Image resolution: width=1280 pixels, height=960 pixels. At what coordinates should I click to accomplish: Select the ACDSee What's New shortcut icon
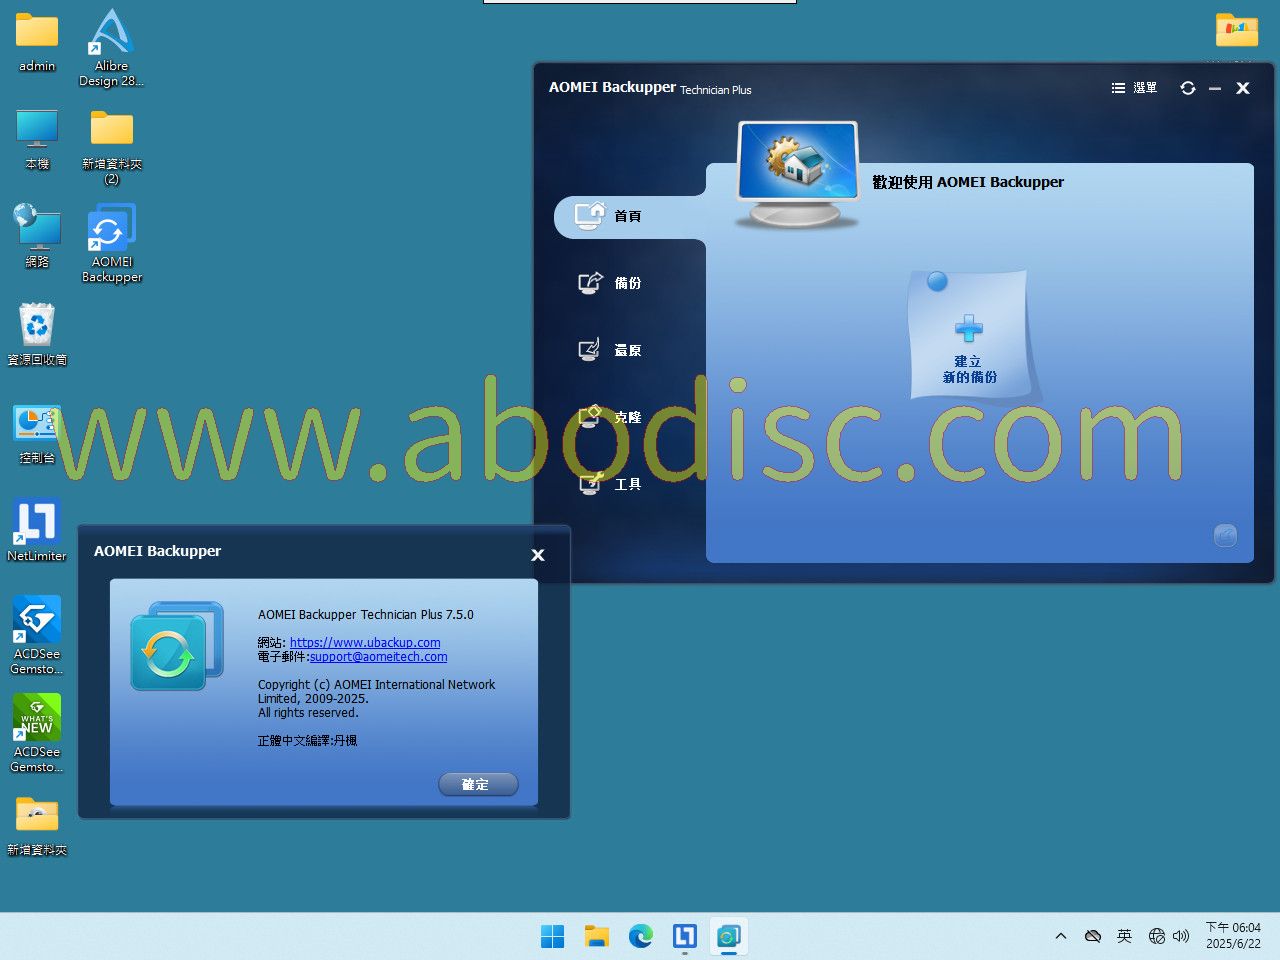click(37, 734)
